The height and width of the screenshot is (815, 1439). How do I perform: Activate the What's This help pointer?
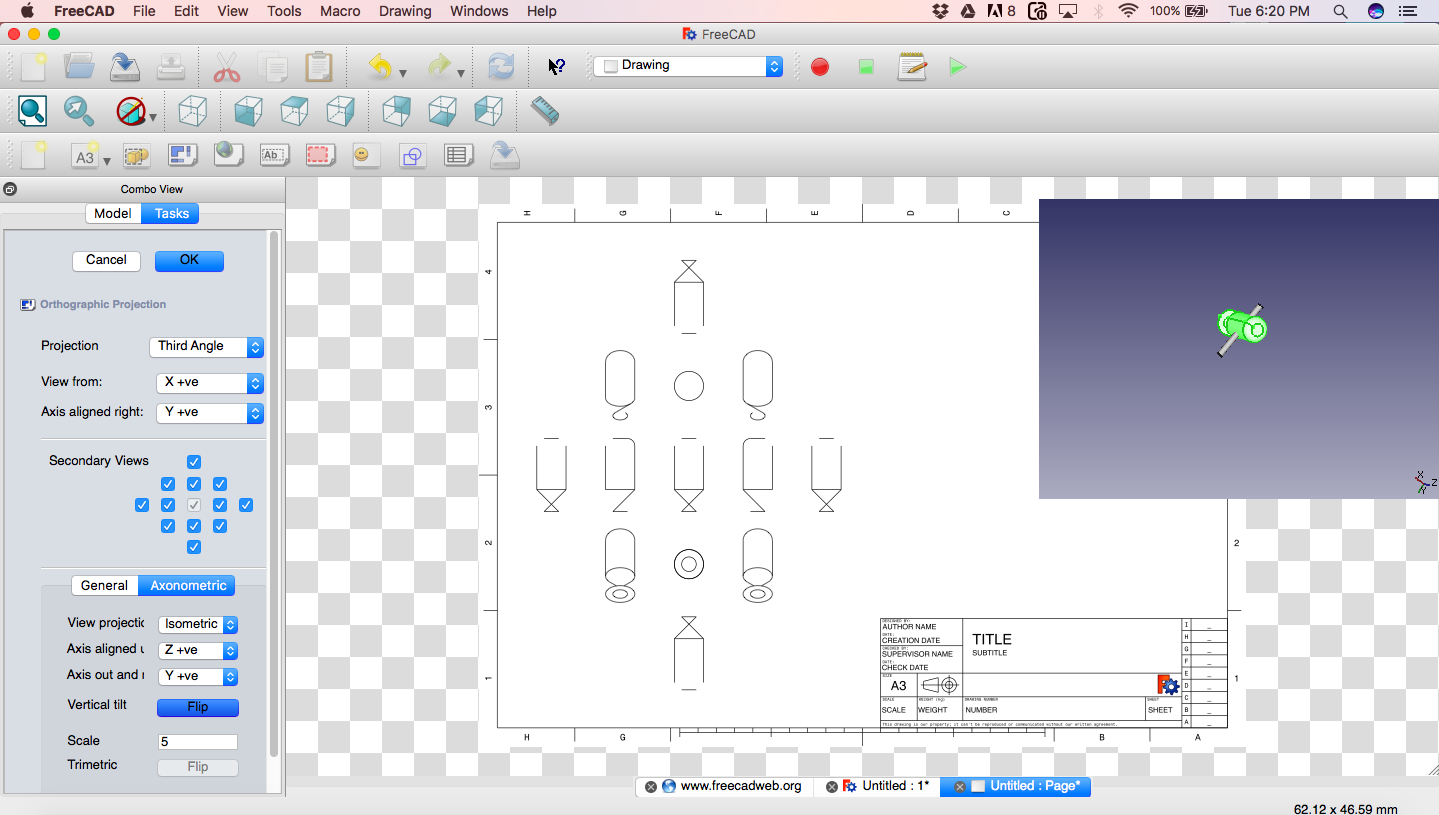click(x=556, y=66)
